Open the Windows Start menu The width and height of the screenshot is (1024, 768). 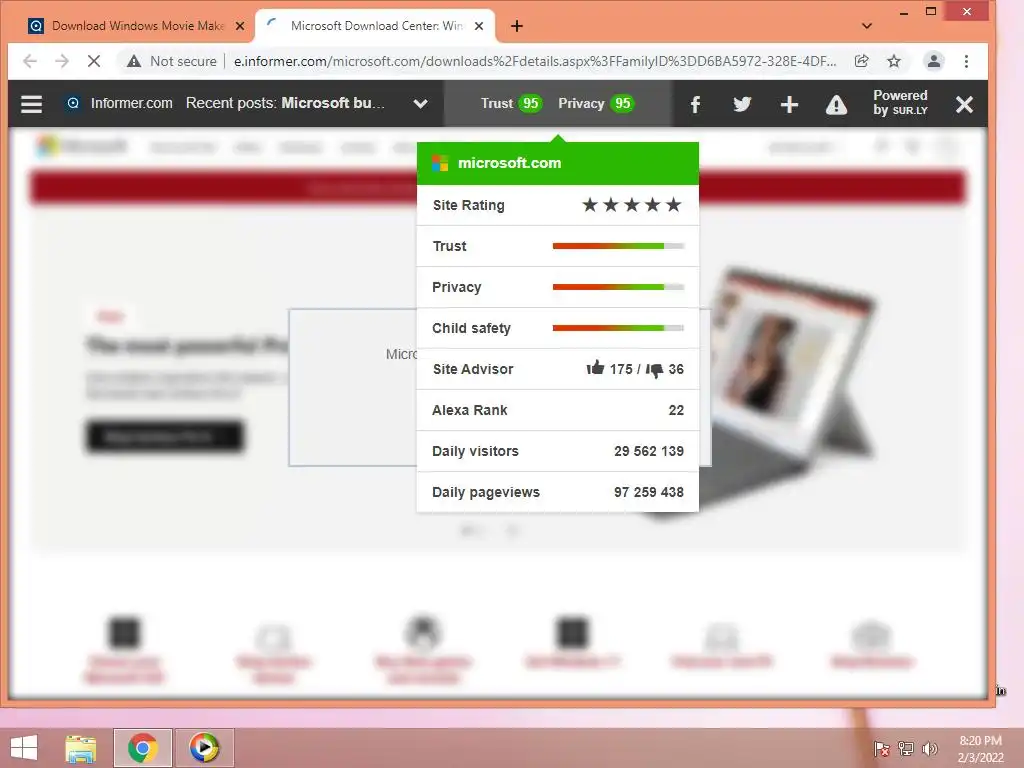click(x=24, y=748)
